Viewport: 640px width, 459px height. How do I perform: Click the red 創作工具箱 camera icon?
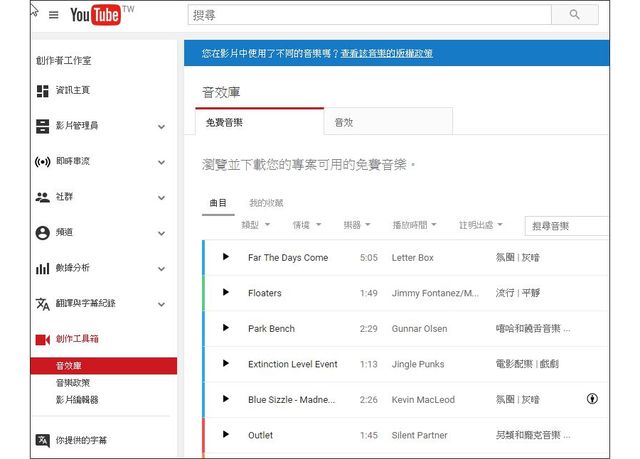(42, 339)
